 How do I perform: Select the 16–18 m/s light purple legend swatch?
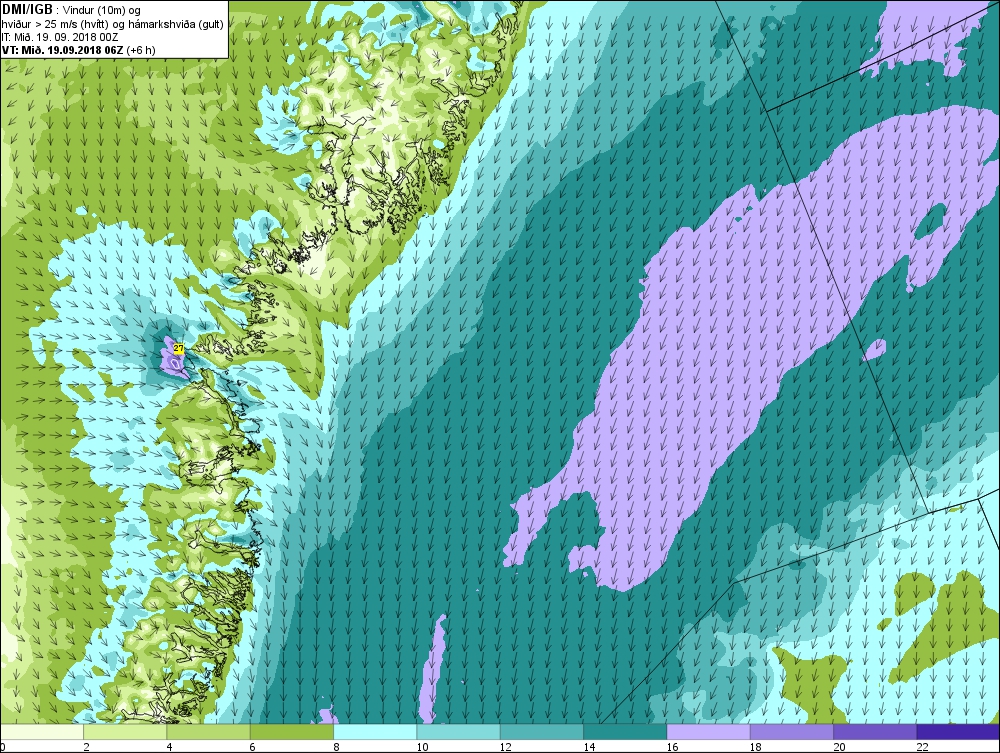(709, 732)
